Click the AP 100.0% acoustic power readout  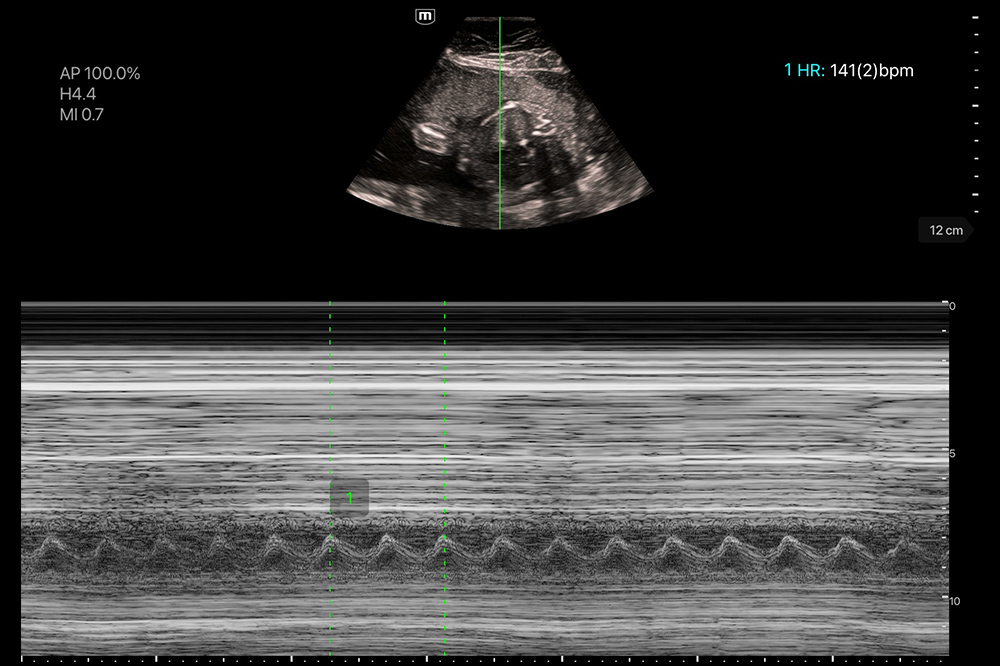click(100, 74)
